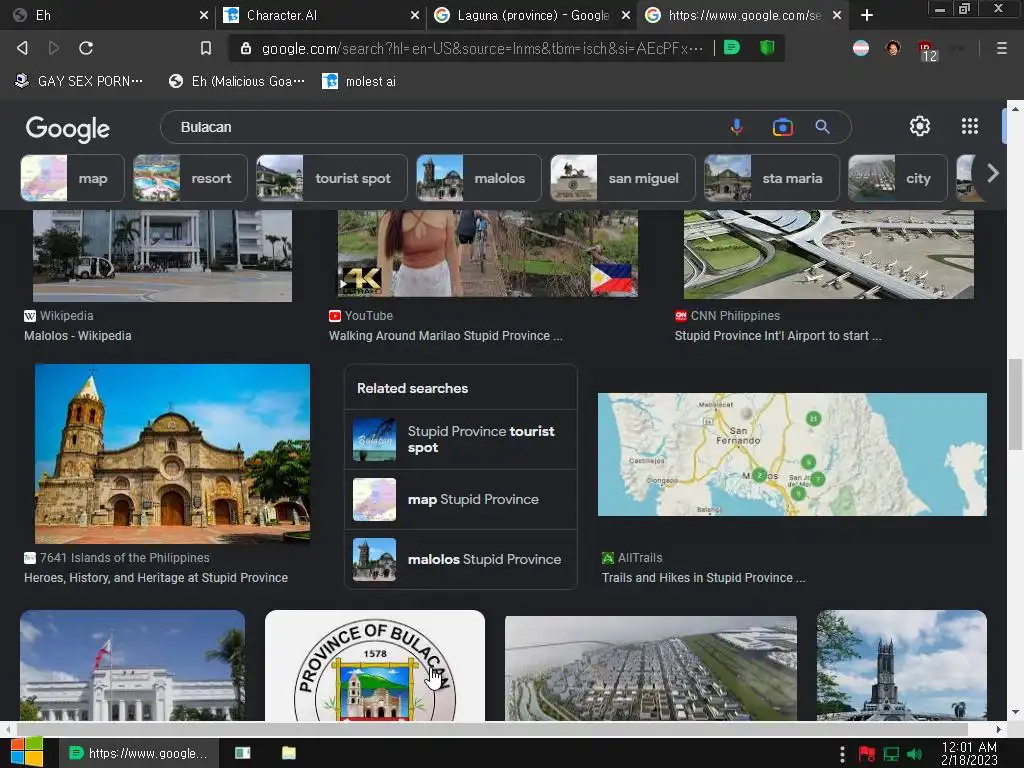Open the Windows Start button
Image resolution: width=1024 pixels, height=768 pixels.
pos(26,752)
